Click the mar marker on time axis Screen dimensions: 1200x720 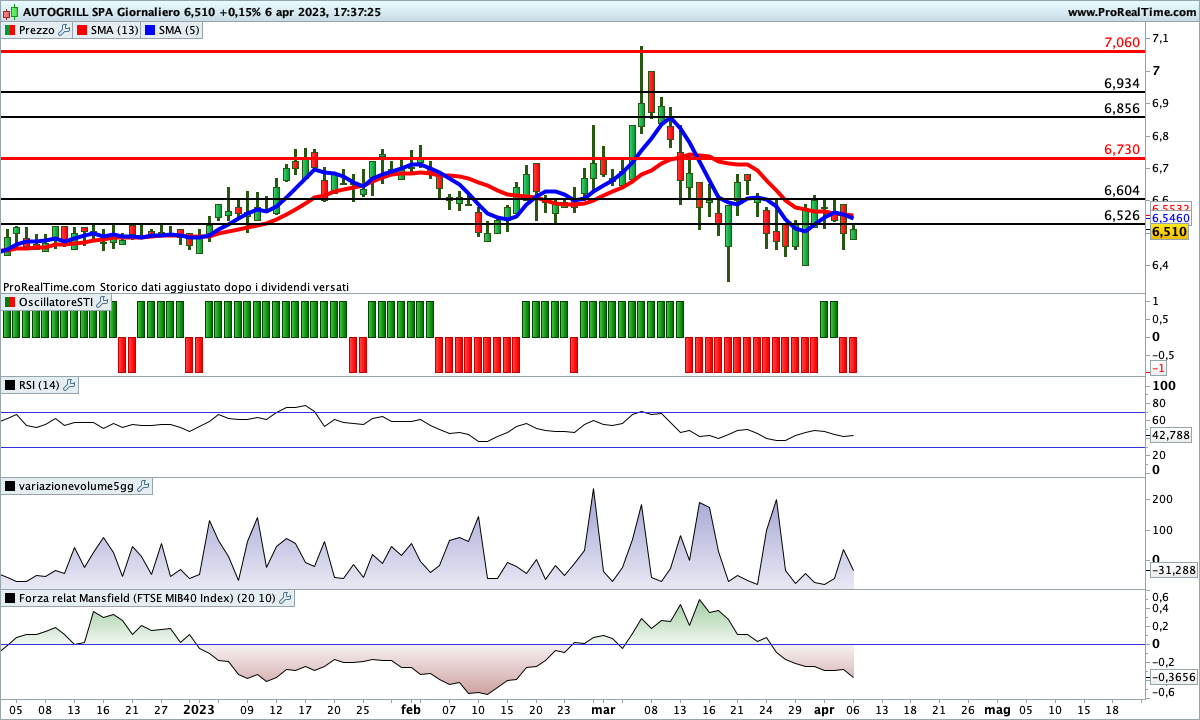click(603, 709)
